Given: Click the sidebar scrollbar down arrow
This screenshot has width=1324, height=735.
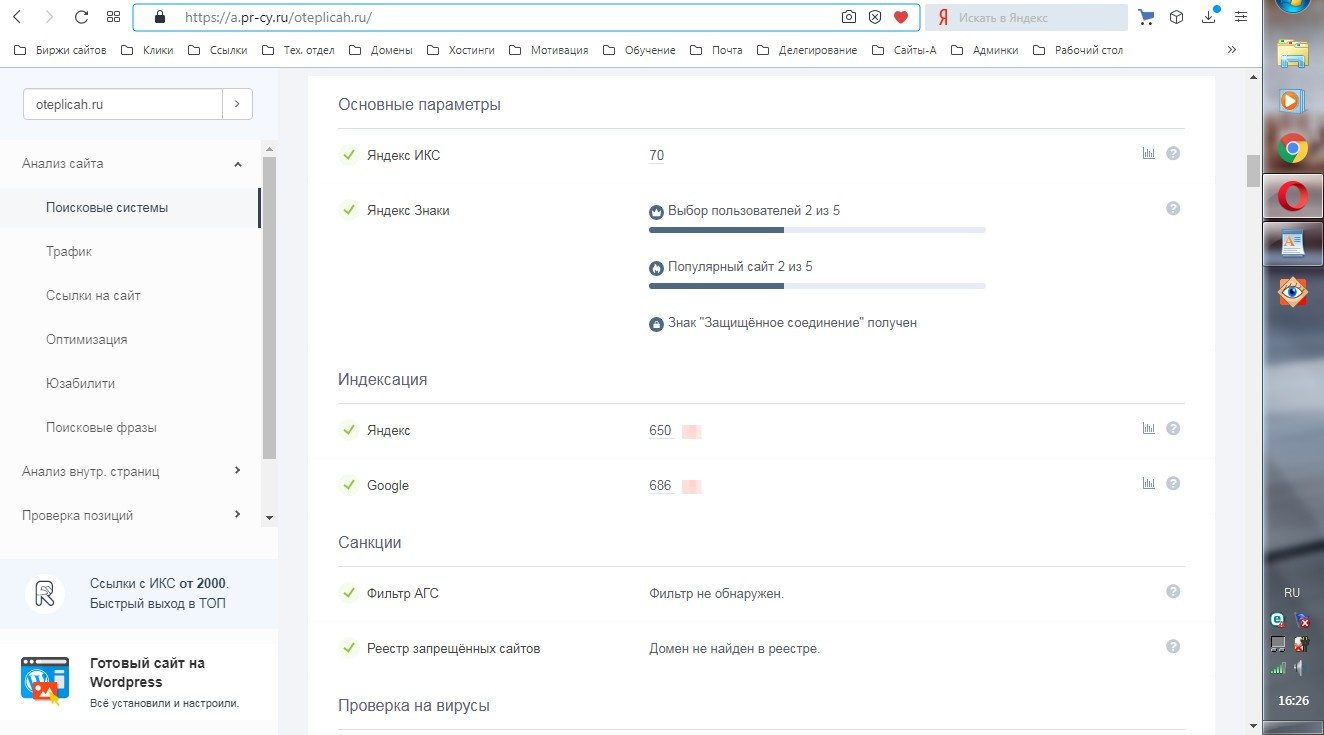Looking at the screenshot, I should tap(269, 518).
